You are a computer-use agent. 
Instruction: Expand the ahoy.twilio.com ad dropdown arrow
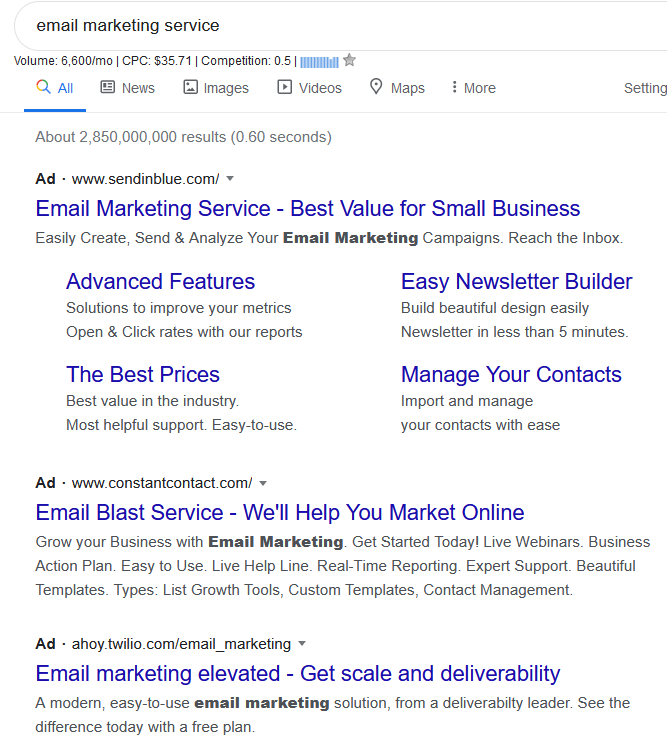(302, 644)
